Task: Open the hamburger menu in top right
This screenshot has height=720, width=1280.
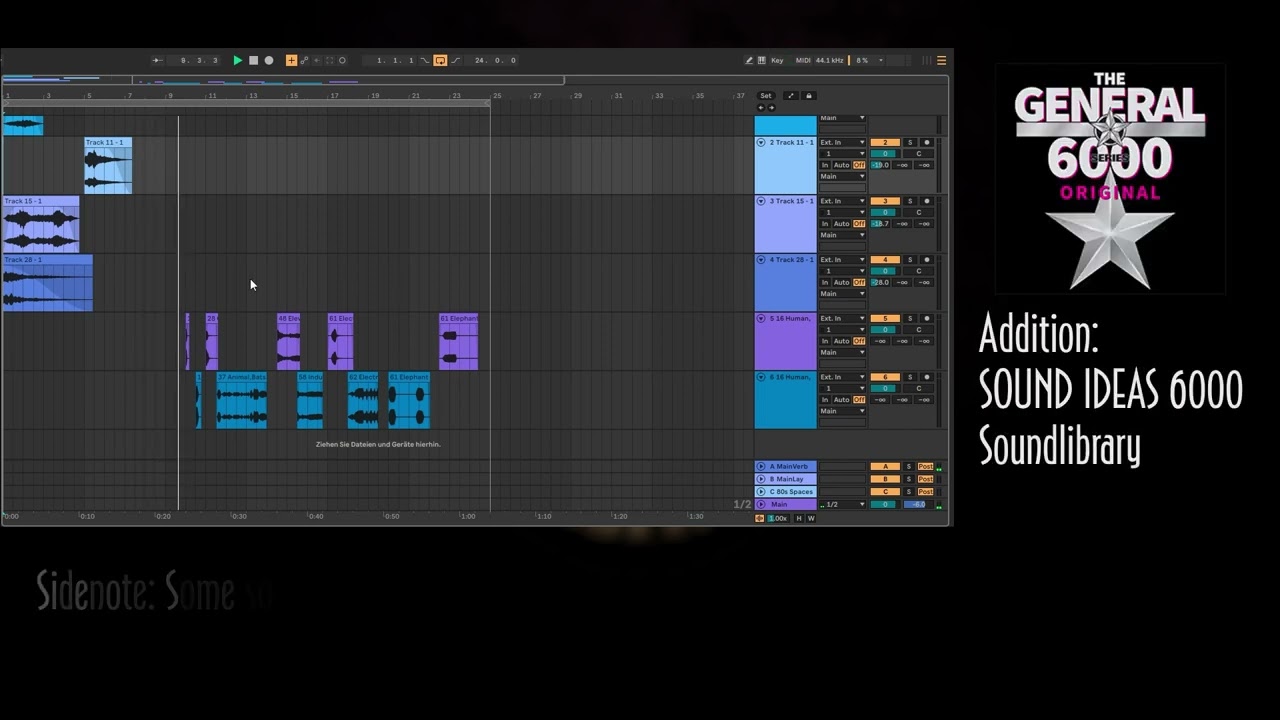Action: [941, 60]
